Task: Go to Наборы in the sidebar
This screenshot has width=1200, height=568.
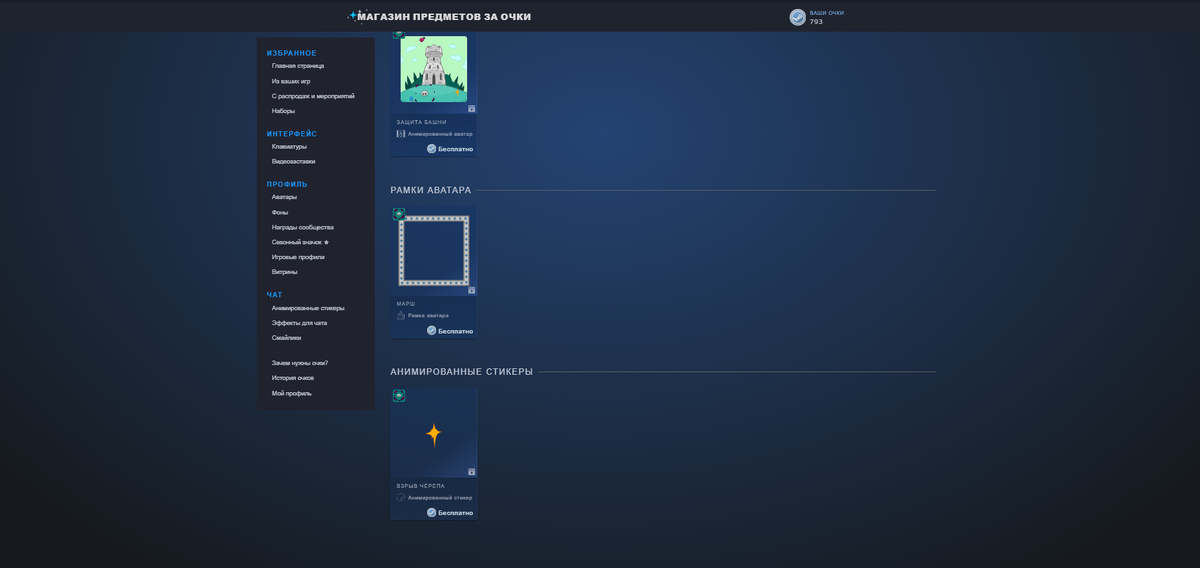Action: click(283, 111)
